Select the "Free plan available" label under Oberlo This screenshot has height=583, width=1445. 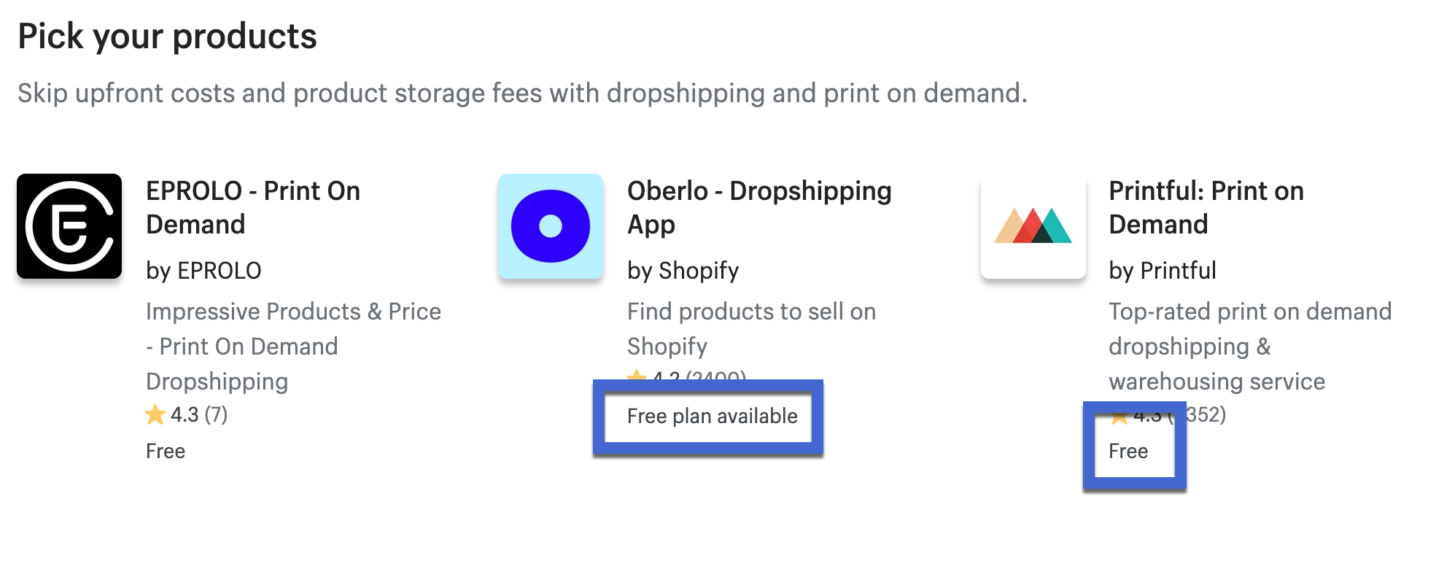pyautogui.click(x=712, y=416)
